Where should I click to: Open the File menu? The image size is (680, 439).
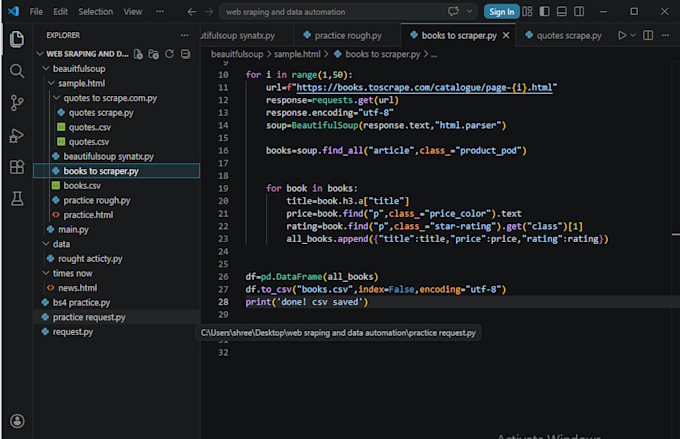(36, 12)
